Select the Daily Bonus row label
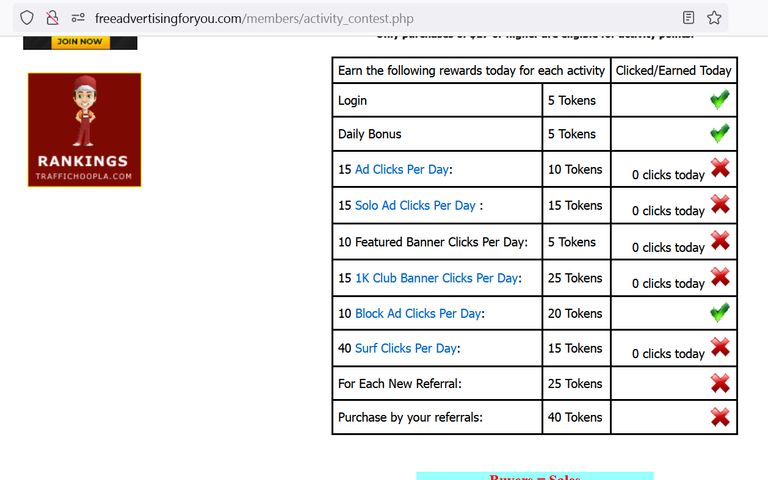768x480 pixels. 369,134
